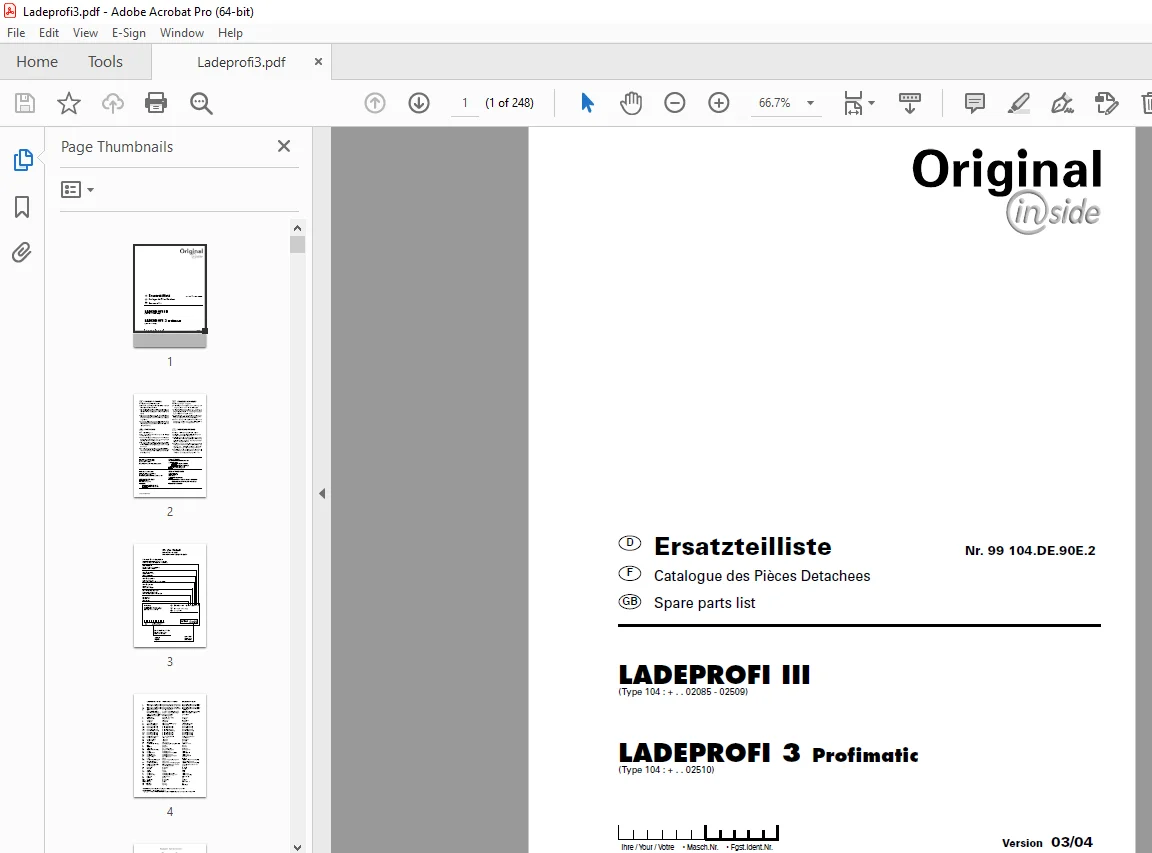Screen dimensions: 1152x853
Task: Add a sticky note comment
Action: (x=974, y=103)
